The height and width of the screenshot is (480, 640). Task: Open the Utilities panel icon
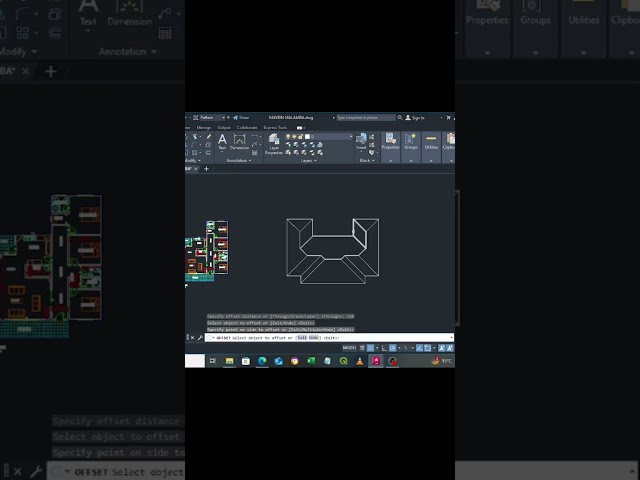[x=431, y=141]
